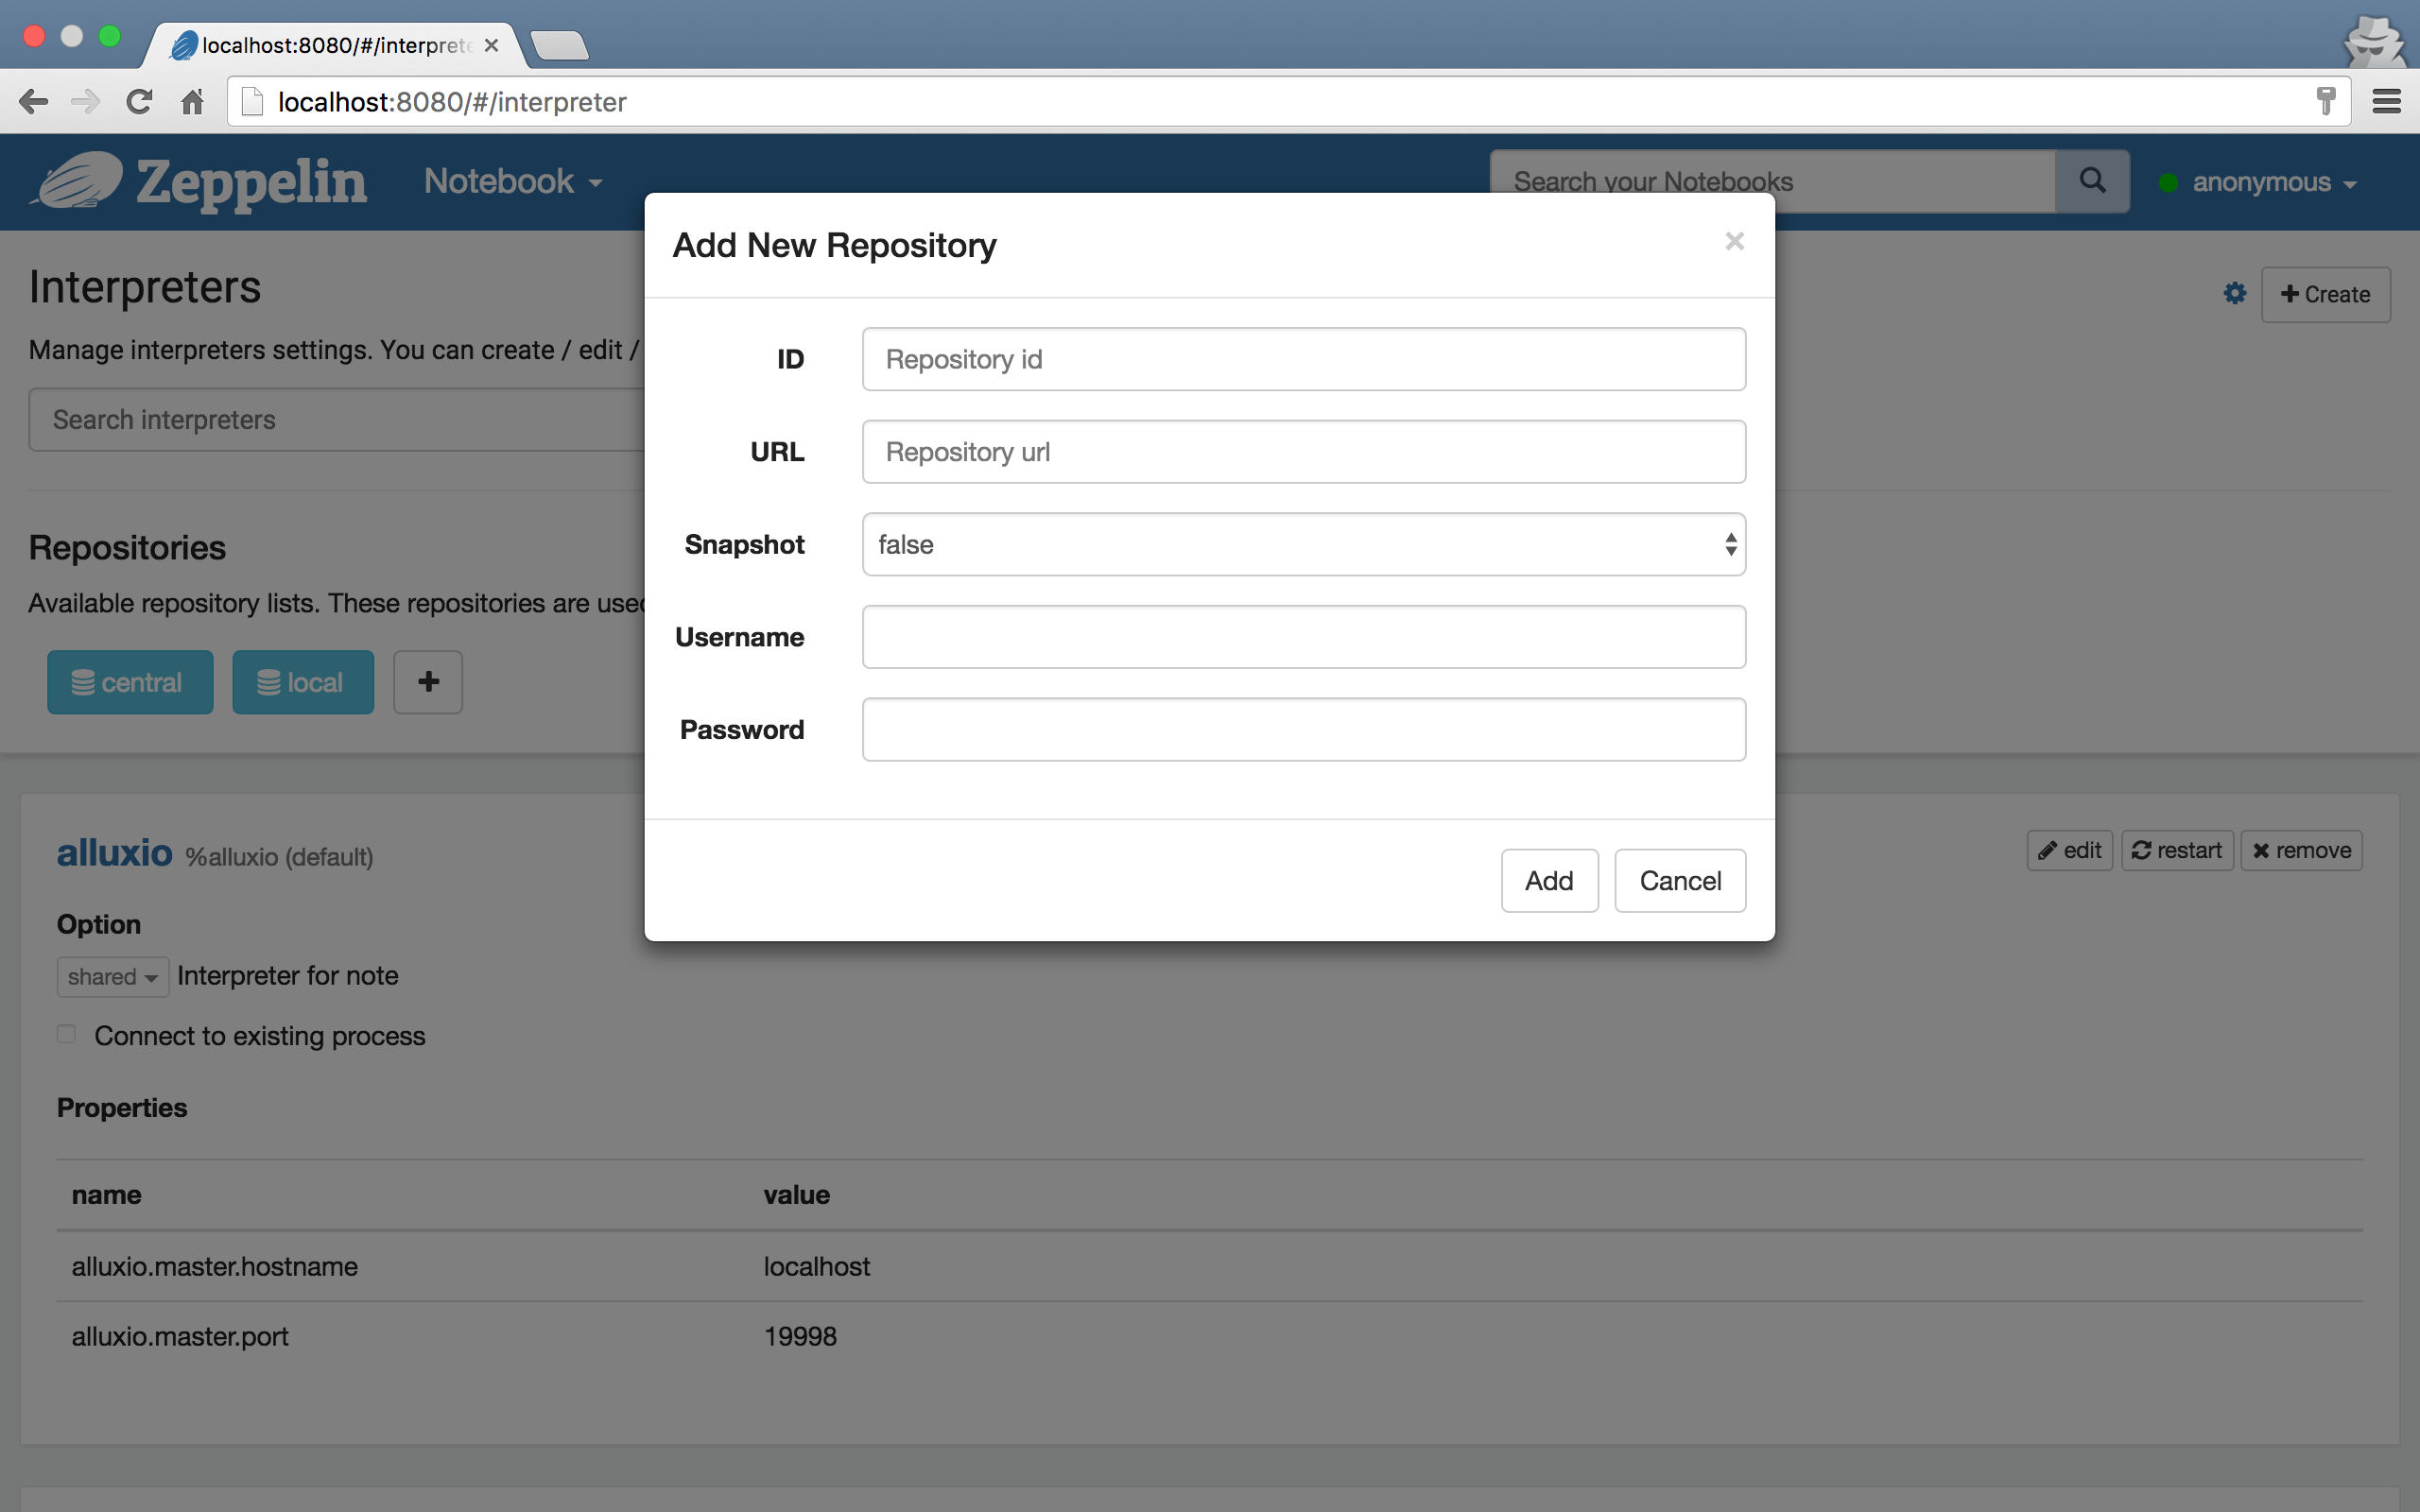This screenshot has width=2420, height=1512.
Task: Reload the page with browser refresh icon
Action: click(139, 102)
